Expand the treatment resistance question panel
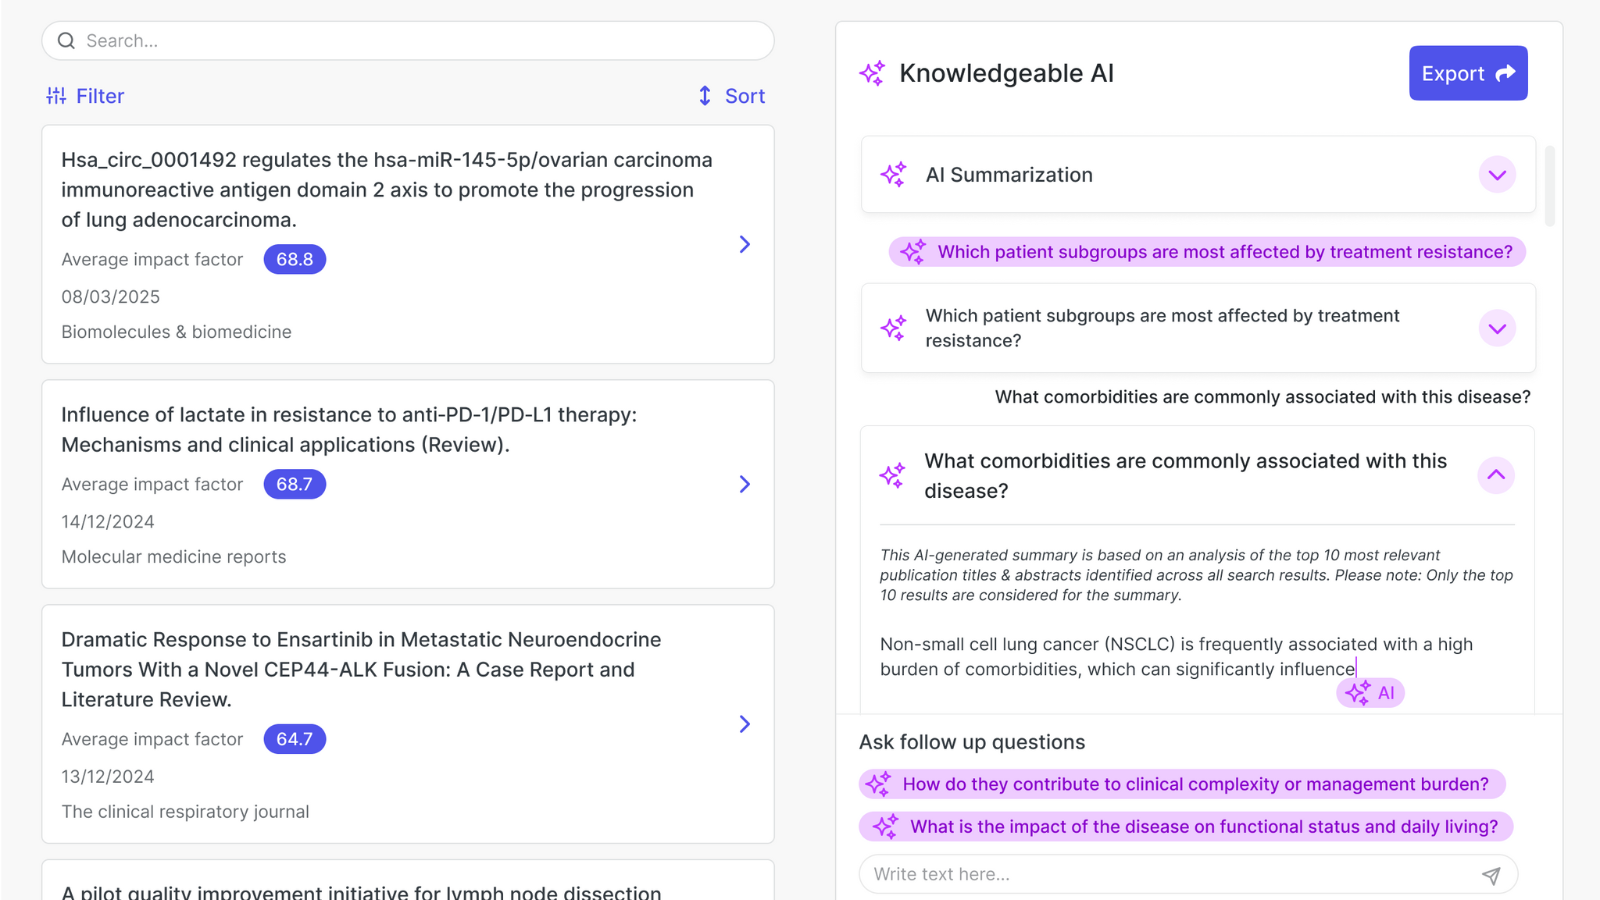 coord(1496,328)
